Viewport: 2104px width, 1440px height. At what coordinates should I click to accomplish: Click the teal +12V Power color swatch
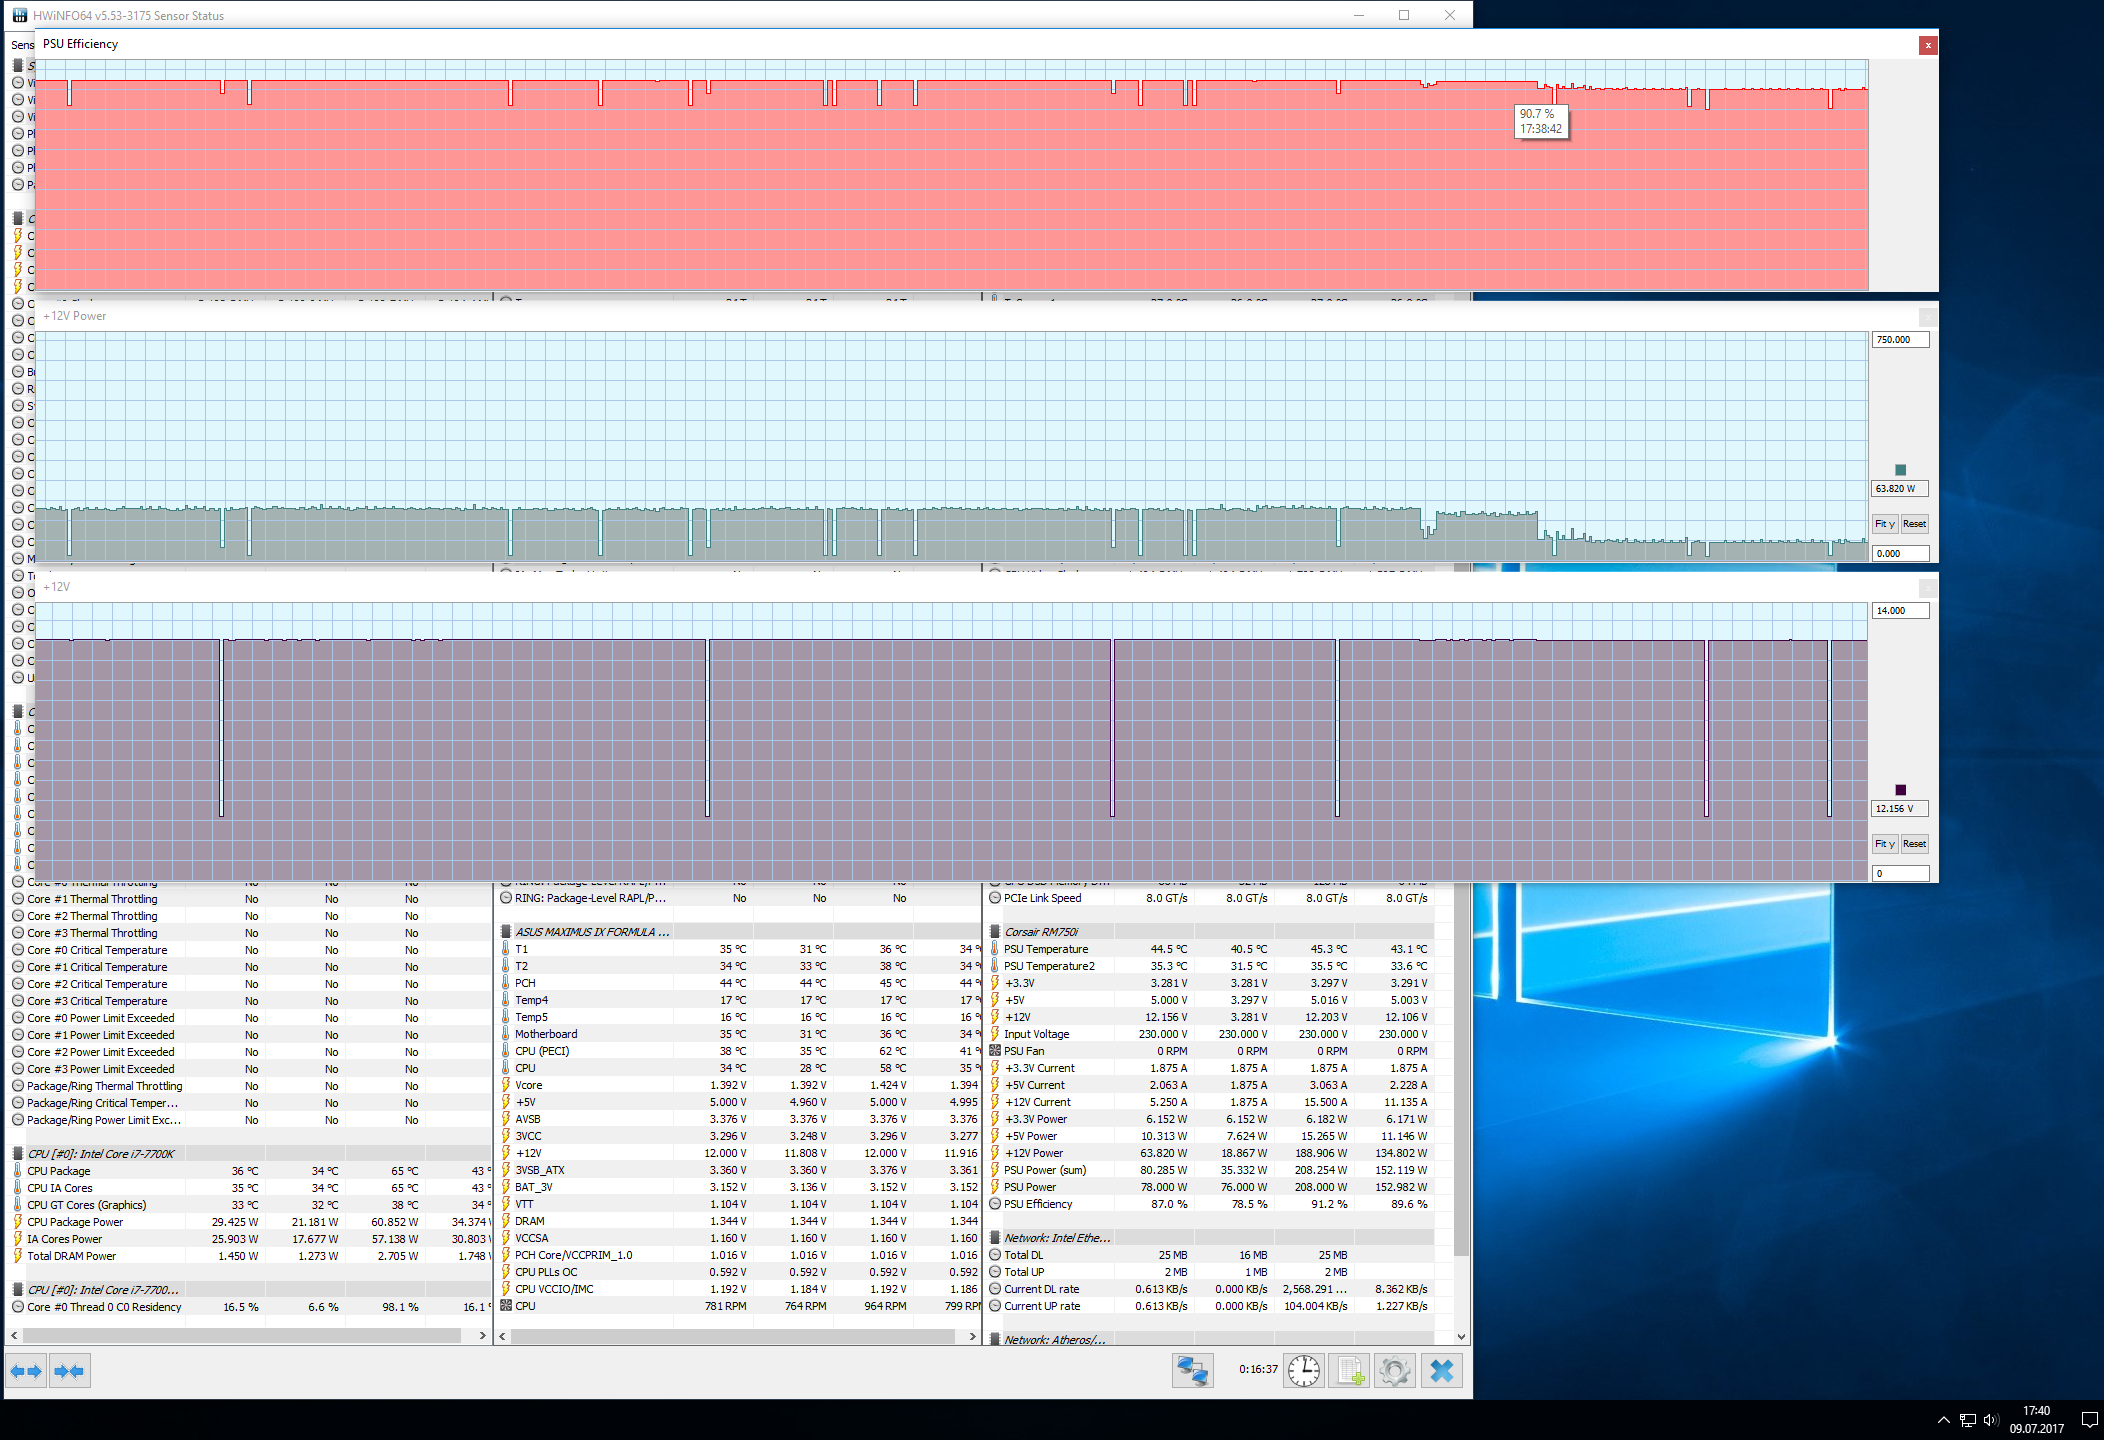1901,470
